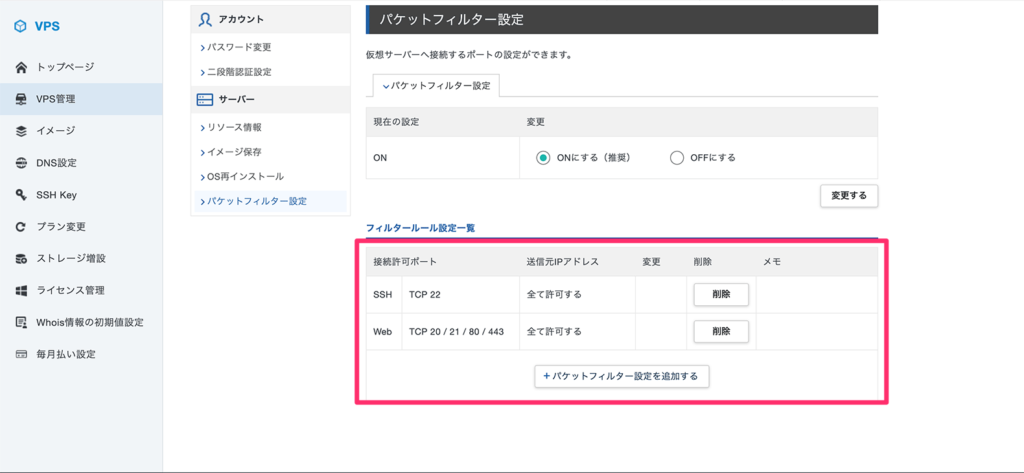Click the card icon beside 毎月払い設定
The width and height of the screenshot is (1024, 473).
(22, 354)
